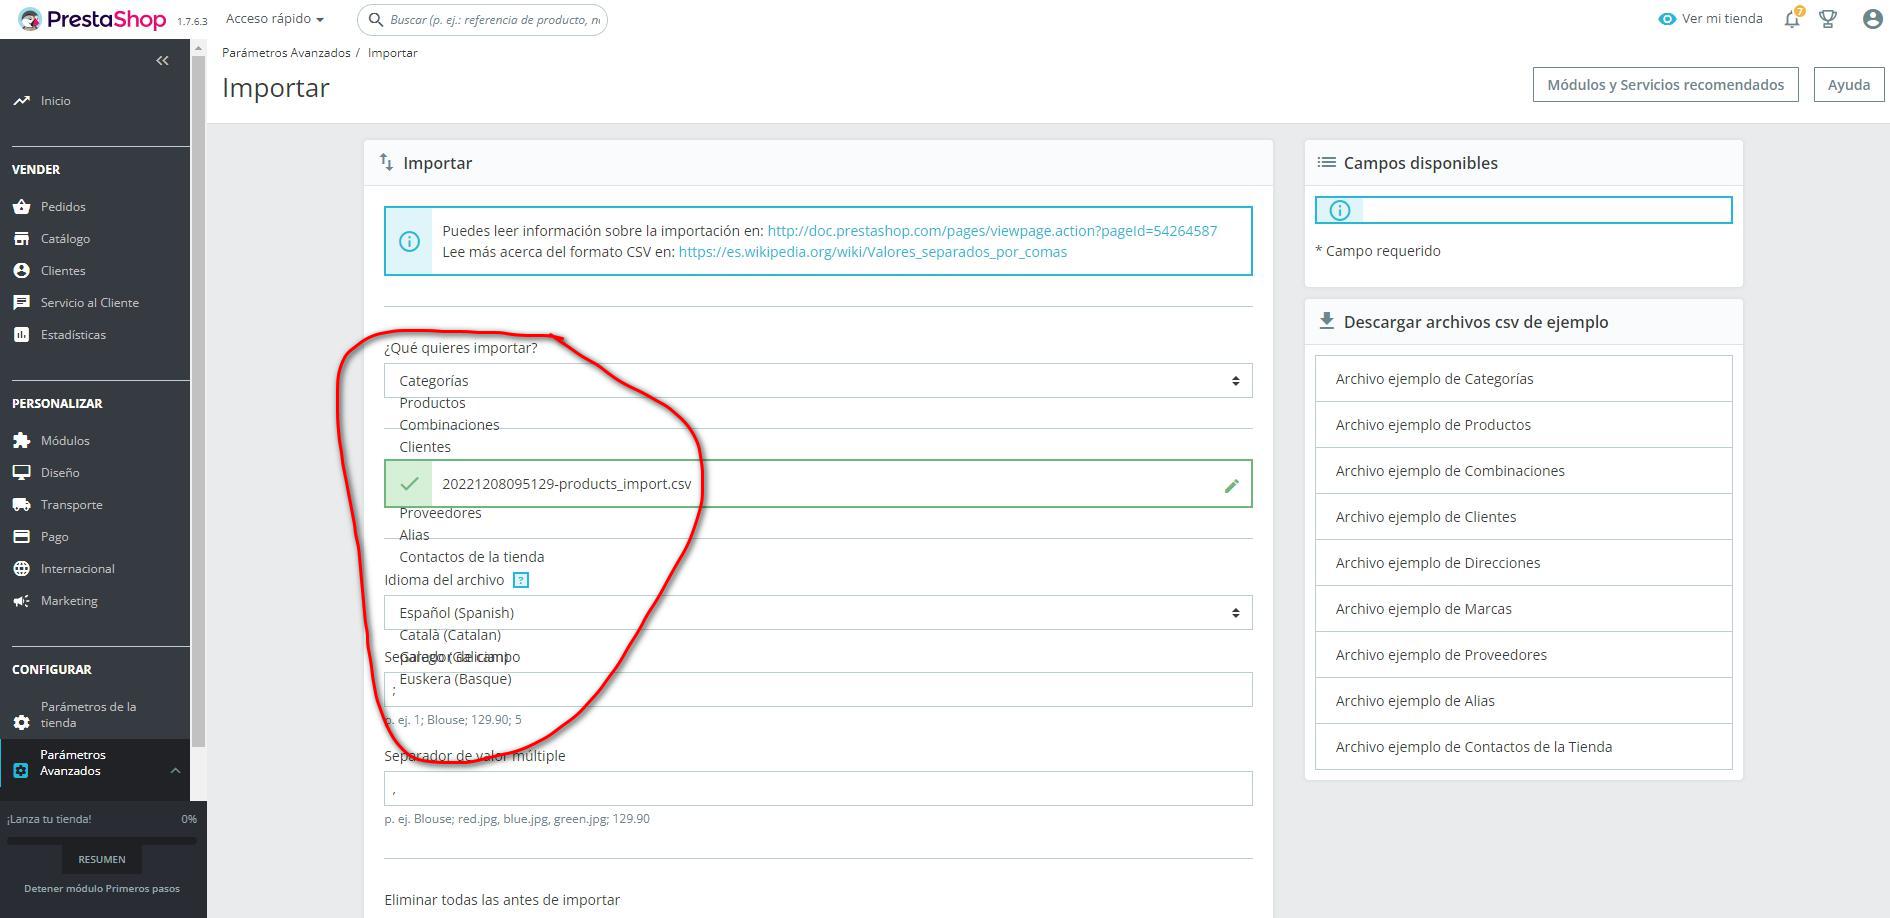This screenshot has width=1890, height=918.
Task: Click Parámetros Avanzados breadcrumb
Action: pyautogui.click(x=286, y=53)
